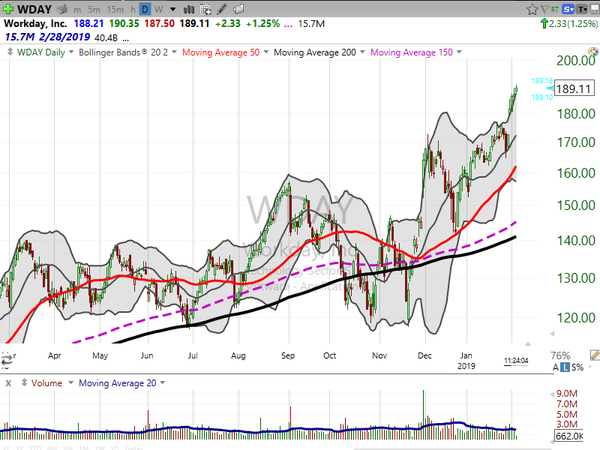Click the 662.0K volume value box
Image resolution: width=600 pixels, height=450 pixels.
[569, 436]
